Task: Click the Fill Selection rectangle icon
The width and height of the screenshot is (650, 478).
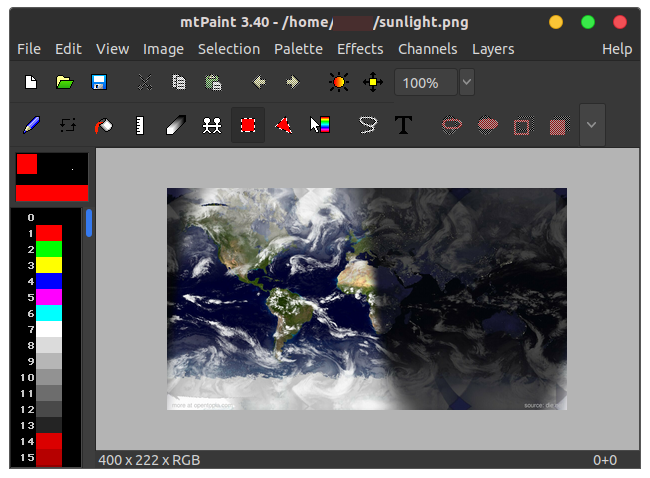Action: [558, 126]
